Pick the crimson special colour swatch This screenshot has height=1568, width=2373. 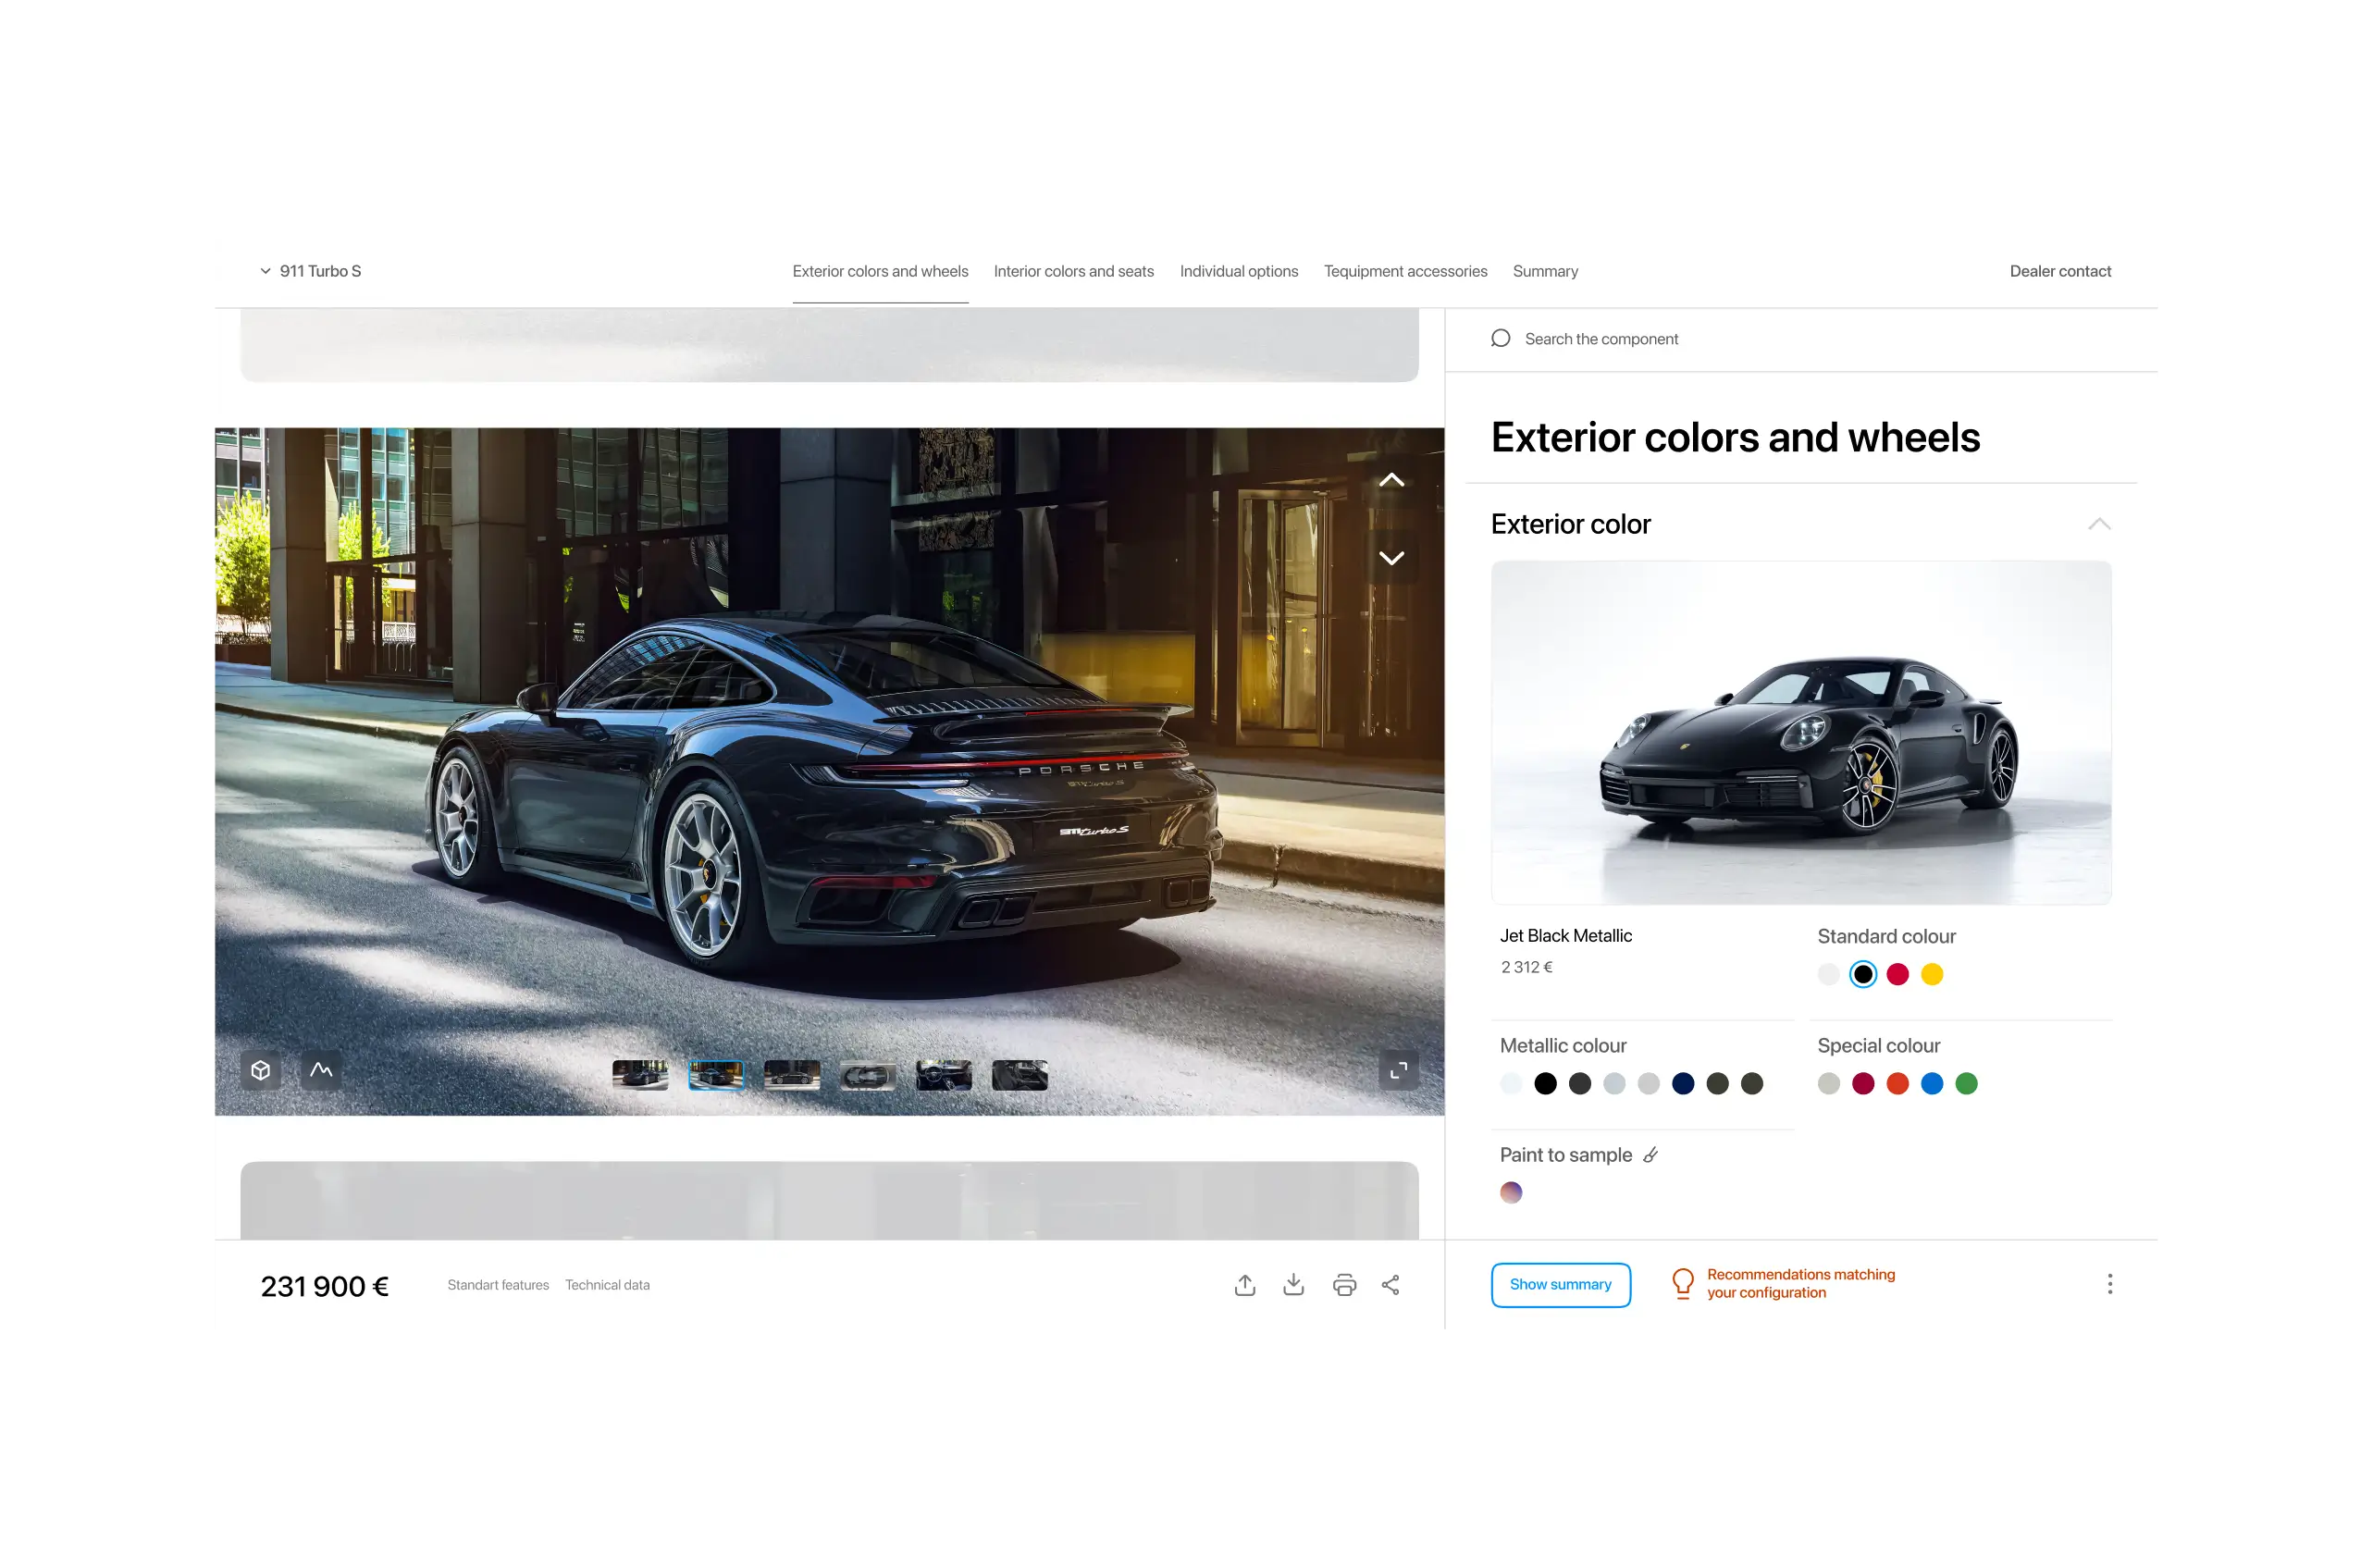(x=1862, y=1083)
